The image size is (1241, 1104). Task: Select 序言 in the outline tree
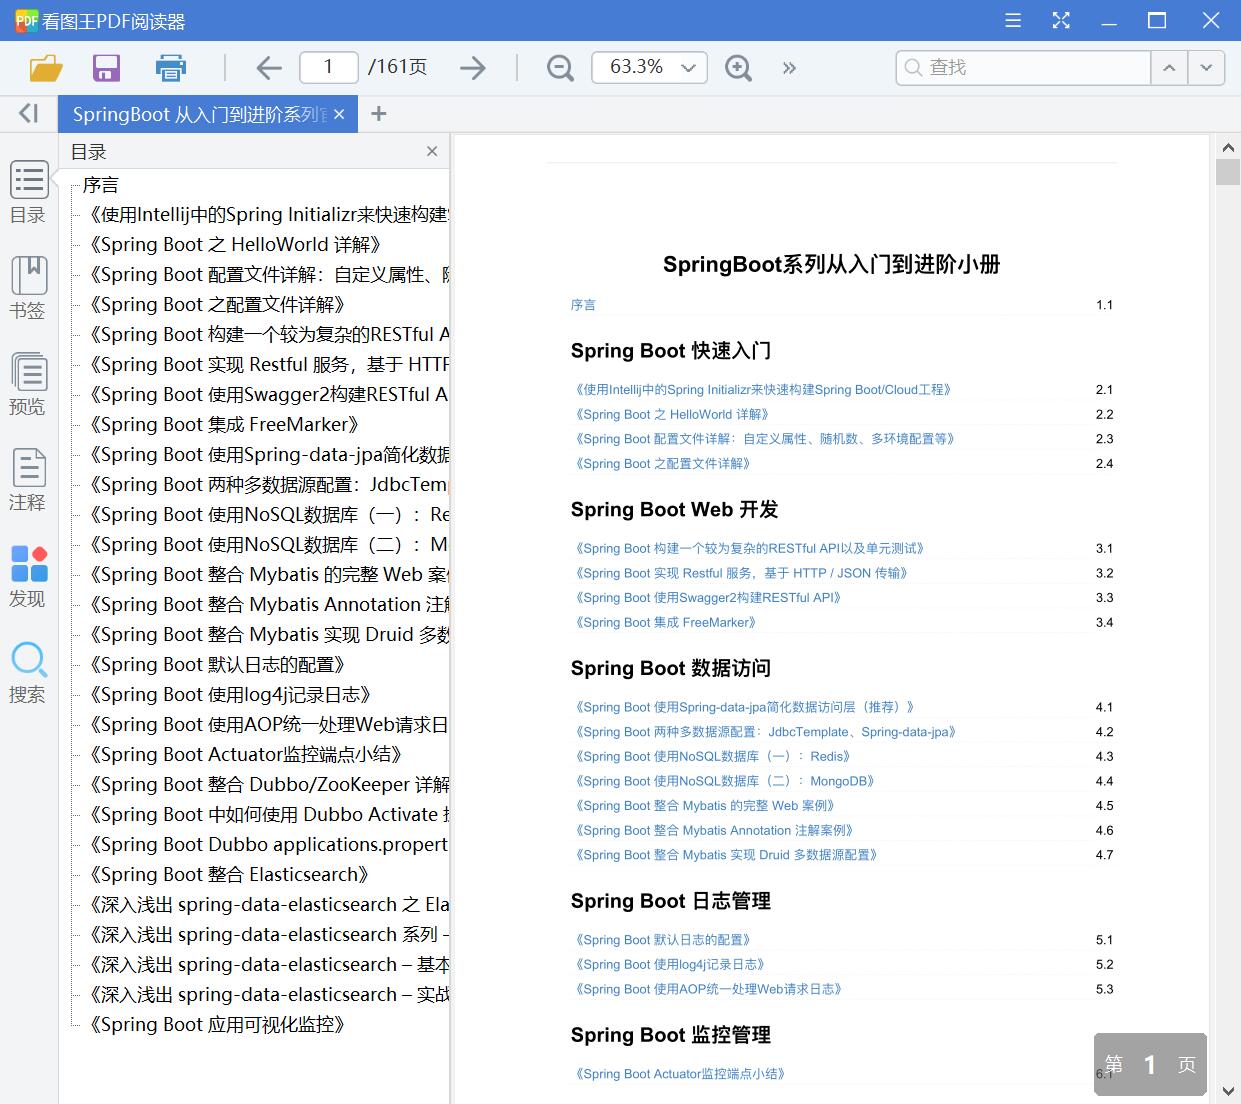[101, 184]
